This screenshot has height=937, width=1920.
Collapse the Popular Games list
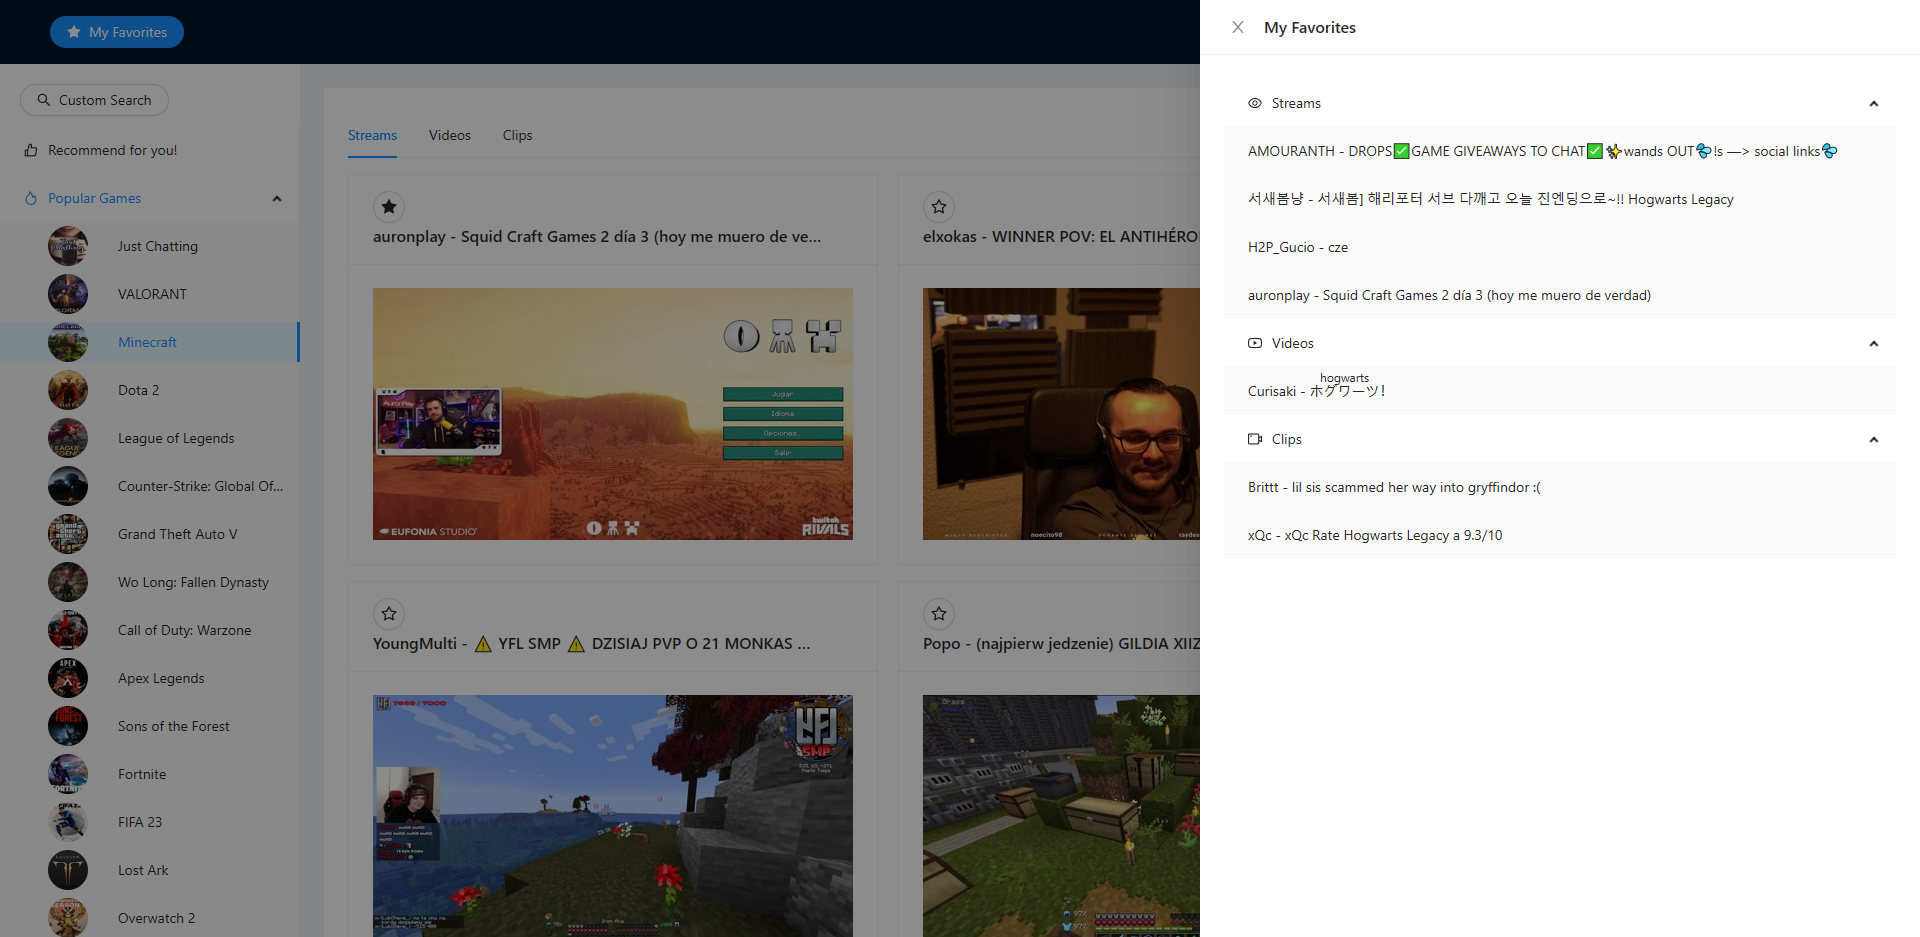(277, 198)
